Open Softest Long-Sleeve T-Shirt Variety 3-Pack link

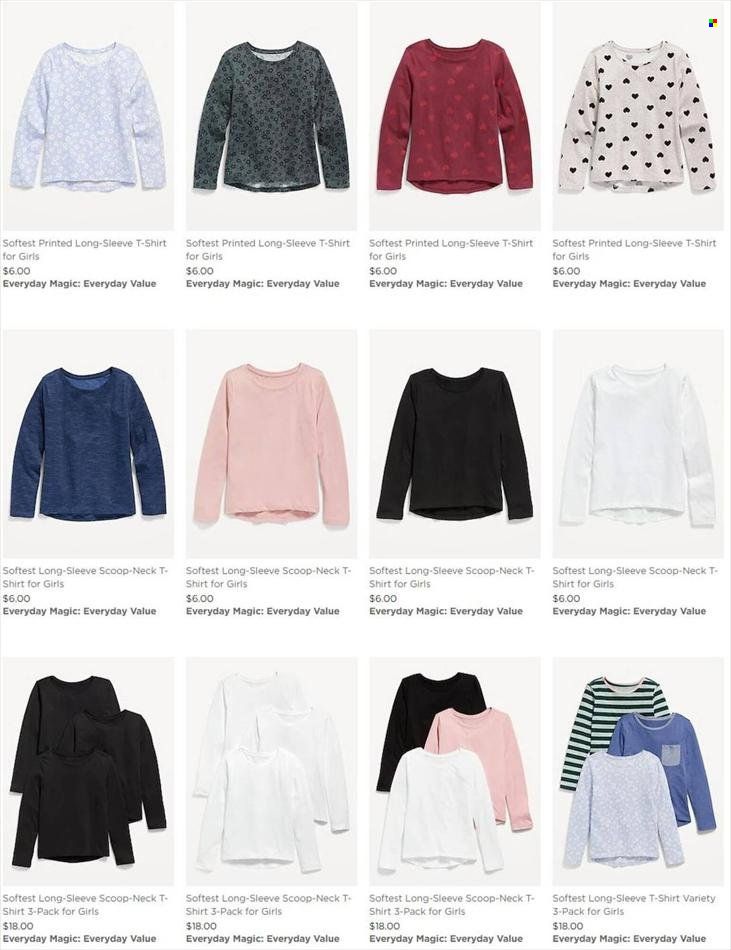point(633,905)
